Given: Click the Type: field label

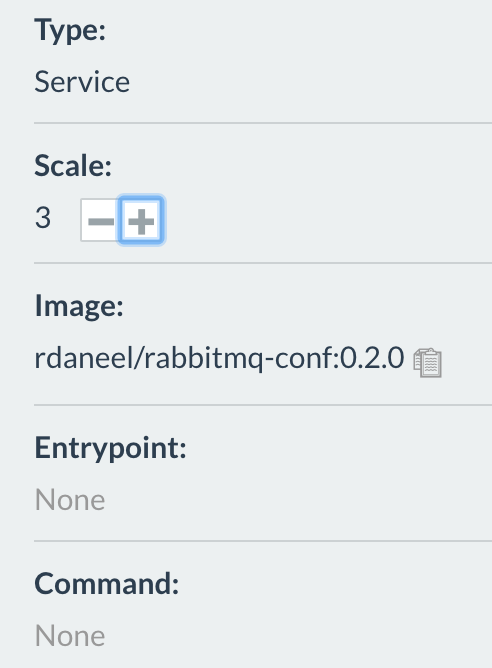Looking at the screenshot, I should click(x=70, y=30).
